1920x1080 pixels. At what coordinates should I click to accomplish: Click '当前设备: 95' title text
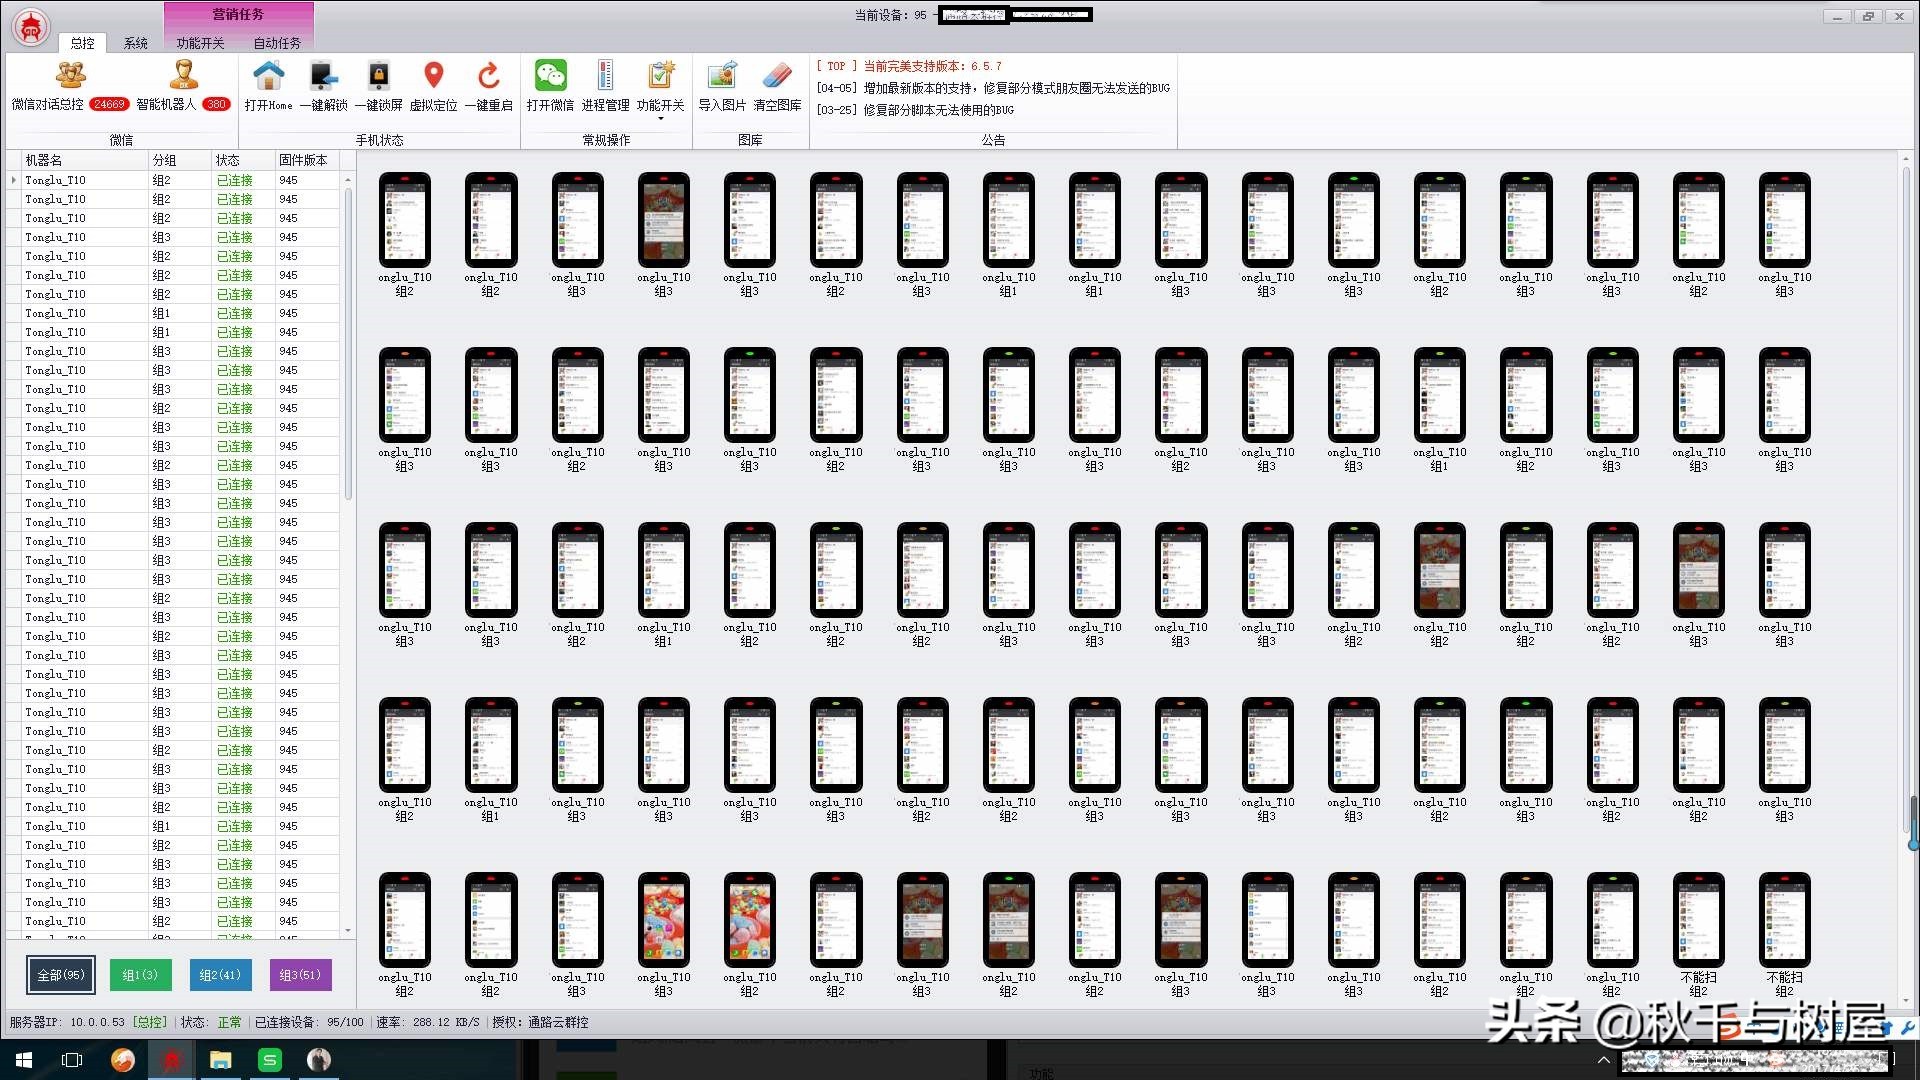pyautogui.click(x=890, y=15)
